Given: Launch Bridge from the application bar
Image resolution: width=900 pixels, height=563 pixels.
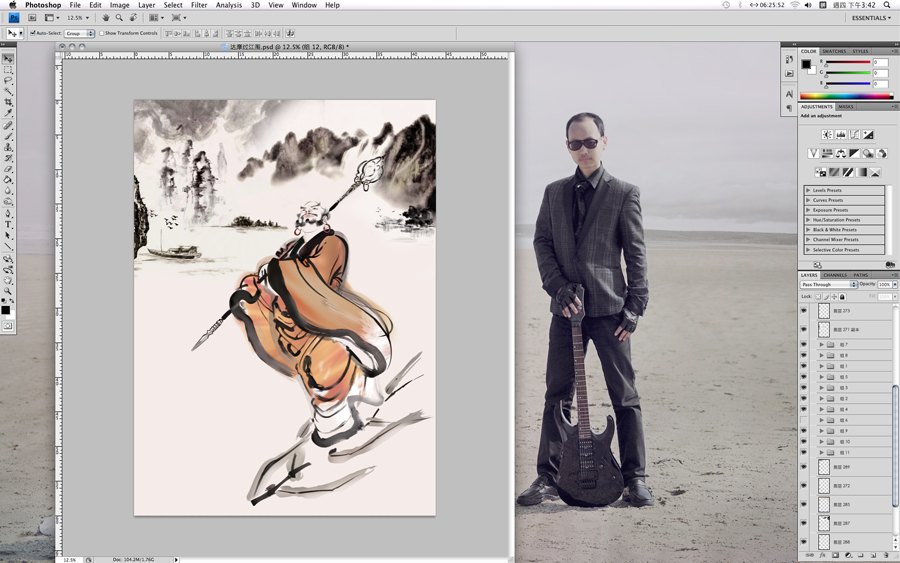Looking at the screenshot, I should pos(33,18).
